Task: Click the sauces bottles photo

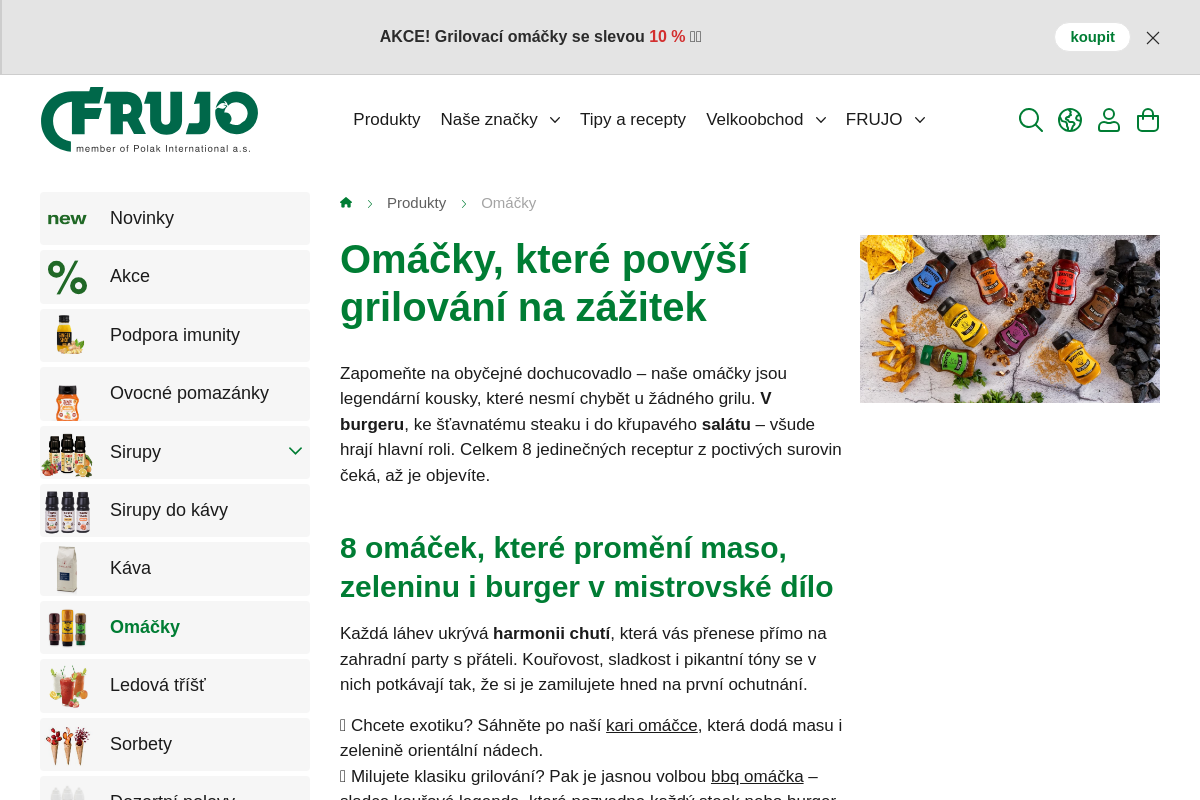Action: [x=1010, y=319]
